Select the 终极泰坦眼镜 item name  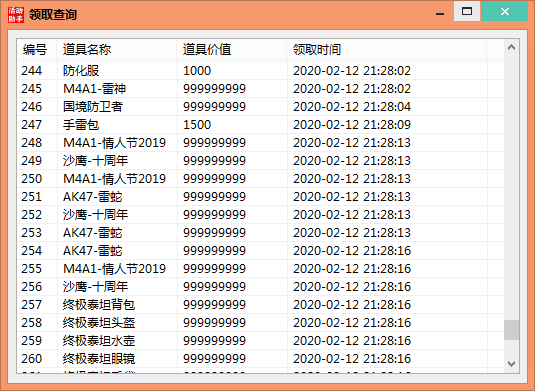point(99,359)
